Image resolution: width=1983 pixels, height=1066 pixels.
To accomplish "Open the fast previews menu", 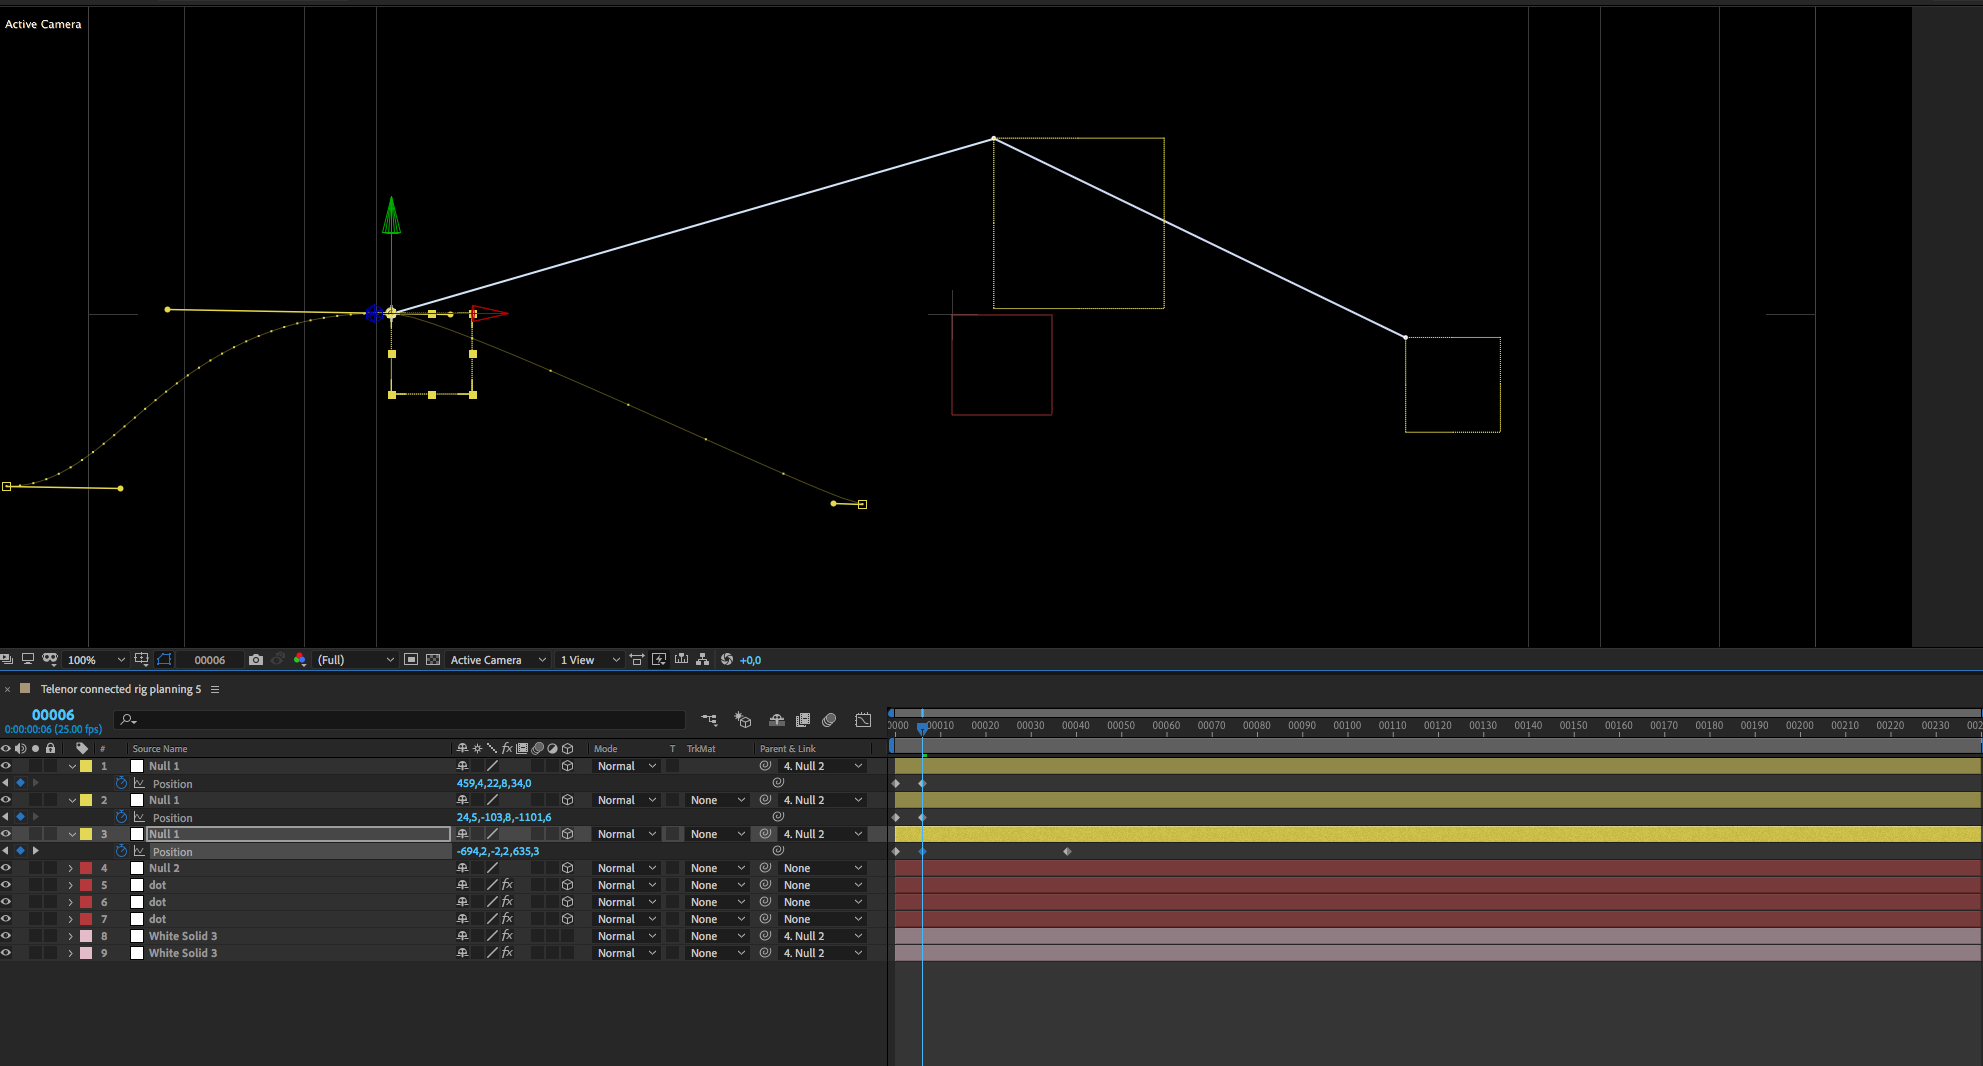I will click(x=659, y=660).
